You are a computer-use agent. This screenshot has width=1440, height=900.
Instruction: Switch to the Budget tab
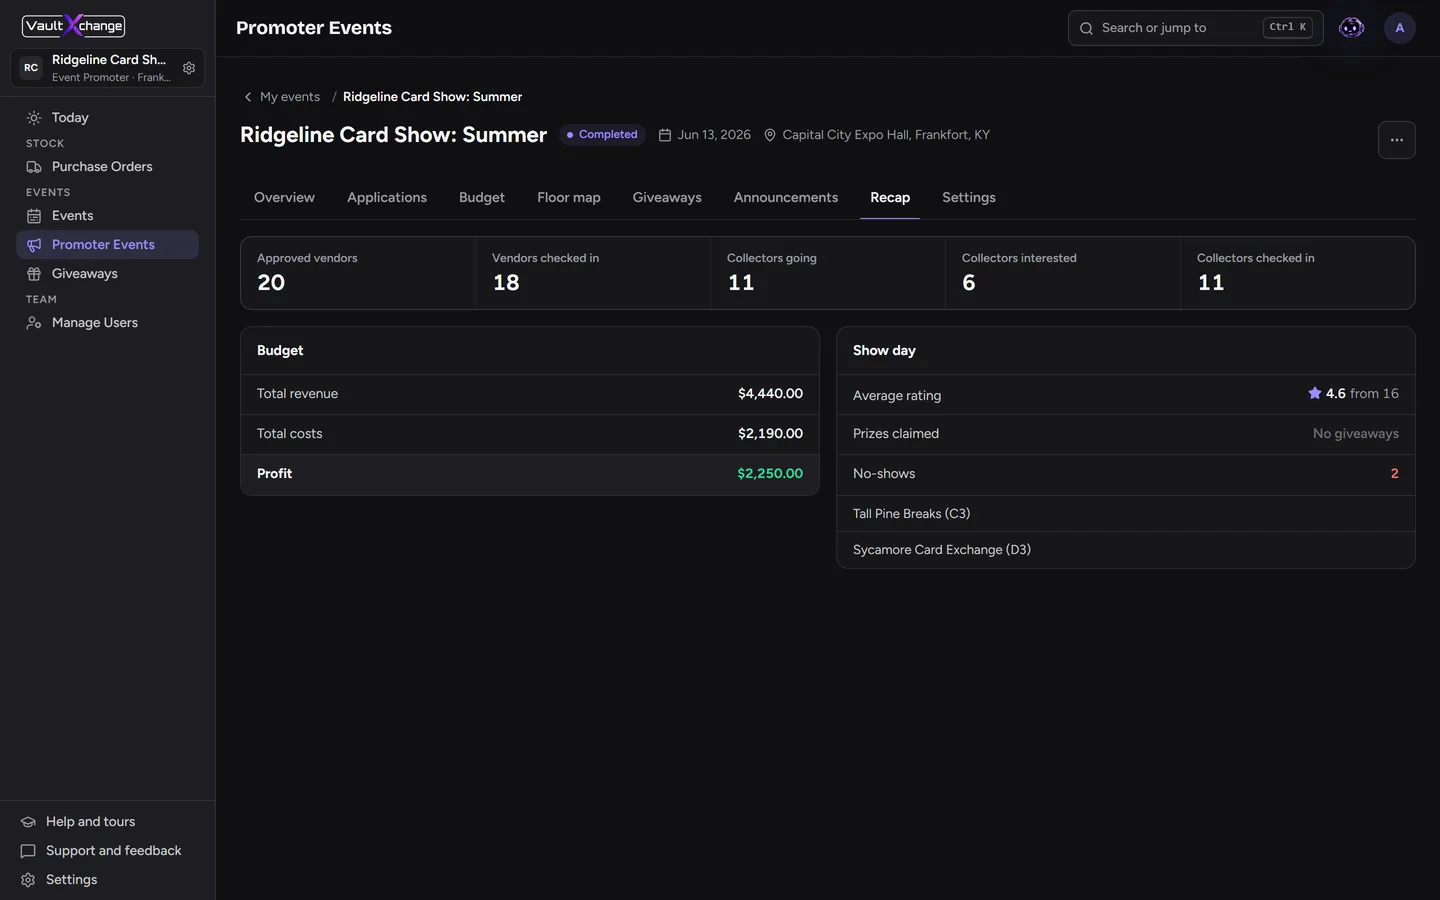coord(482,198)
